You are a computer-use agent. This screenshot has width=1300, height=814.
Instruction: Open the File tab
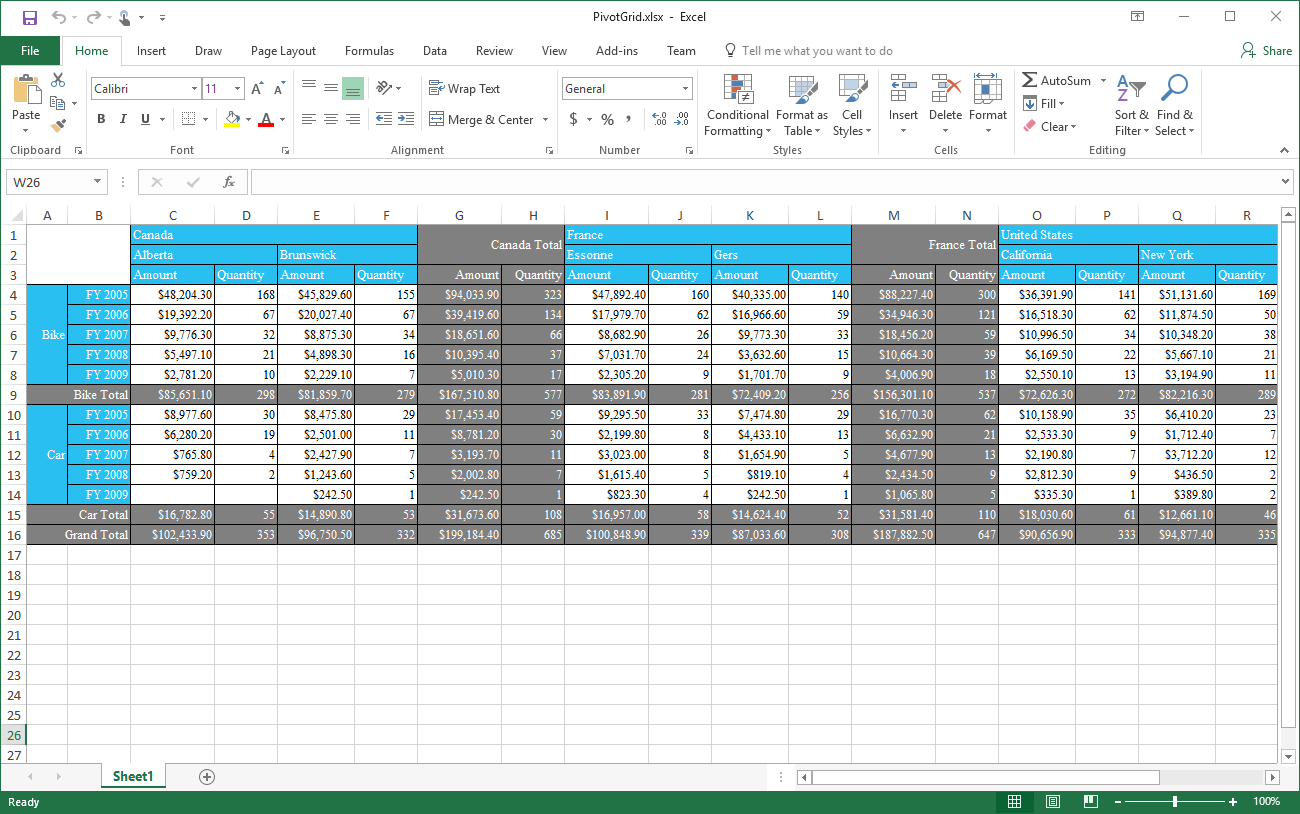click(30, 51)
